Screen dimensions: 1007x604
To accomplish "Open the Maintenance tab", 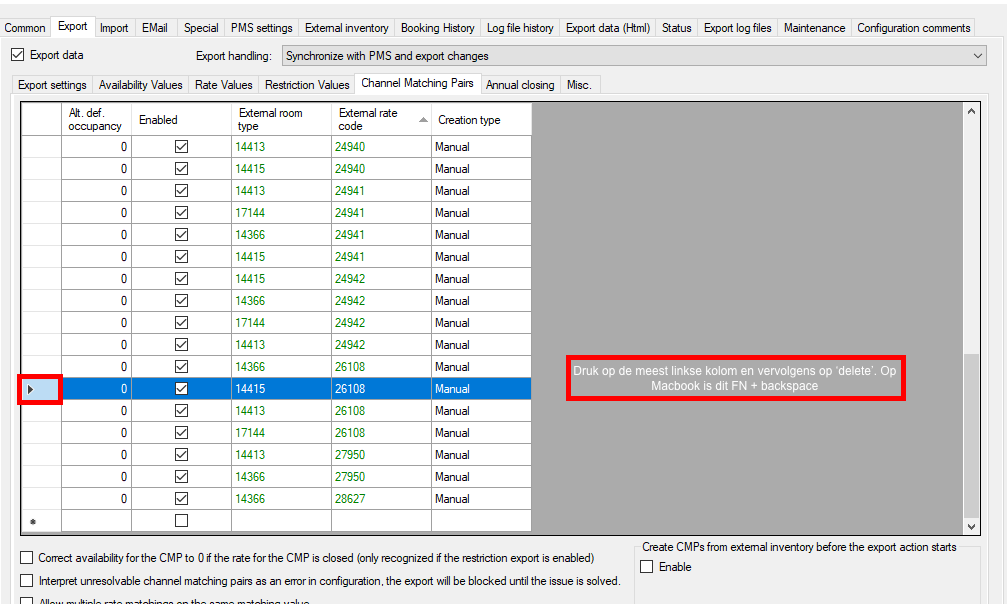I will coord(814,28).
